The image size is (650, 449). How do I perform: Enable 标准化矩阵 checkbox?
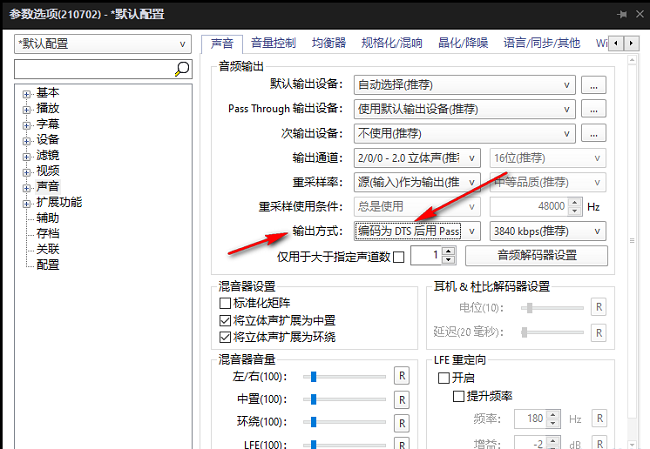coord(225,303)
